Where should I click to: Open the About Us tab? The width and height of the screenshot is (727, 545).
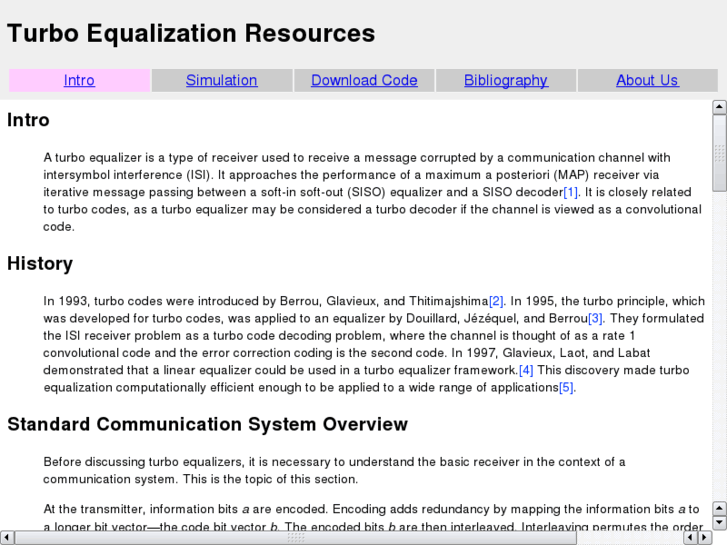point(647,80)
